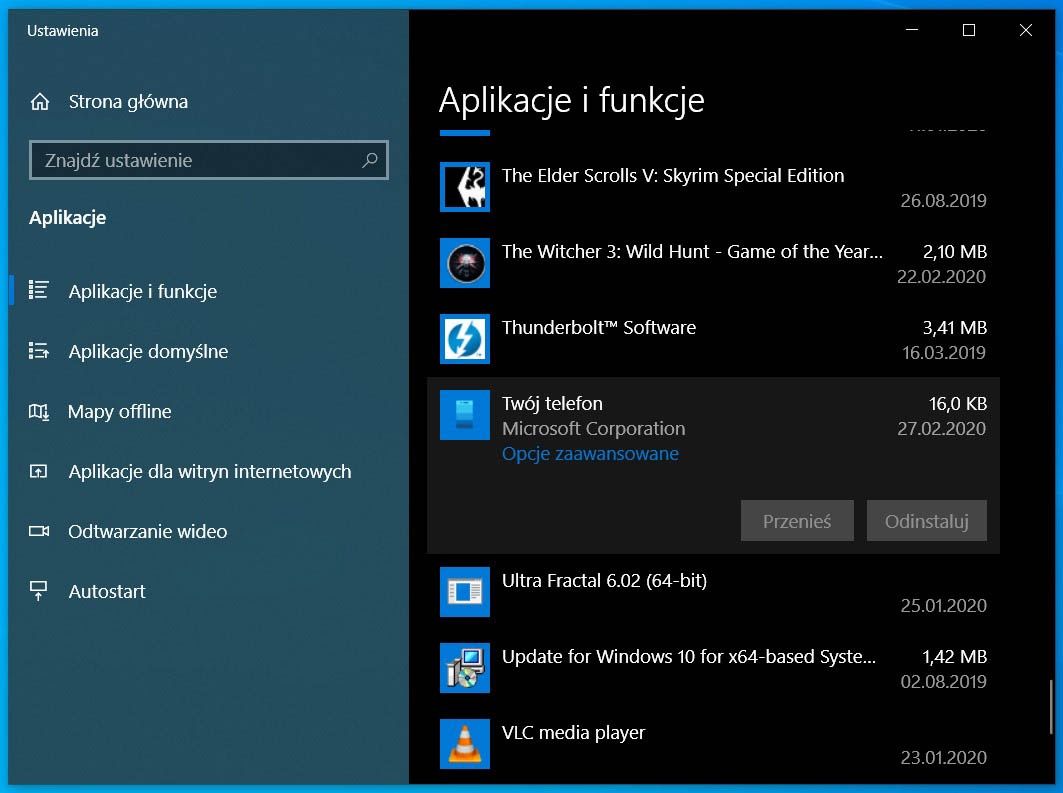The width and height of the screenshot is (1063, 793).
Task: Click Microsoft Corporation publisher text
Action: point(594,428)
